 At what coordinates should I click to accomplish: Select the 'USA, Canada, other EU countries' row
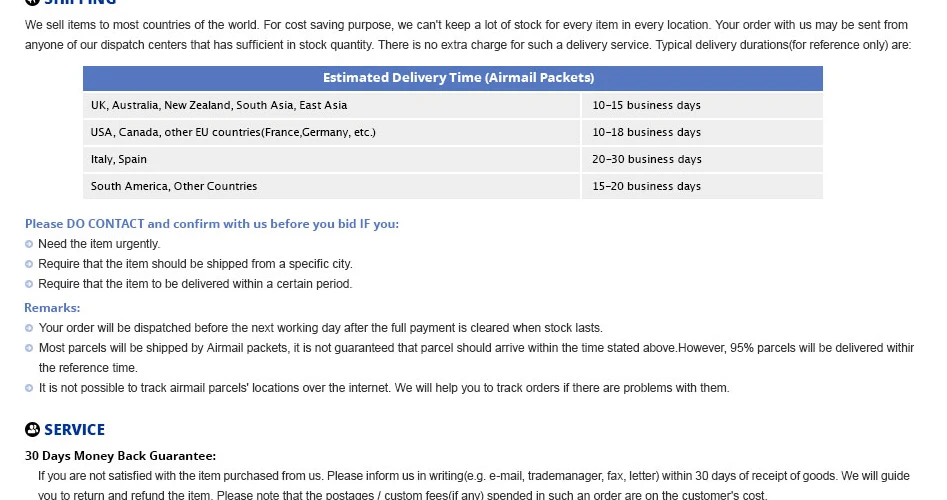pos(453,132)
